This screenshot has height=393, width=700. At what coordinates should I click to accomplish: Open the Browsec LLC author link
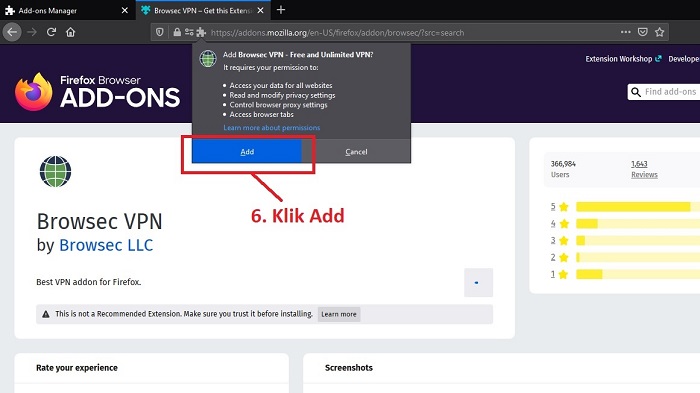(106, 245)
